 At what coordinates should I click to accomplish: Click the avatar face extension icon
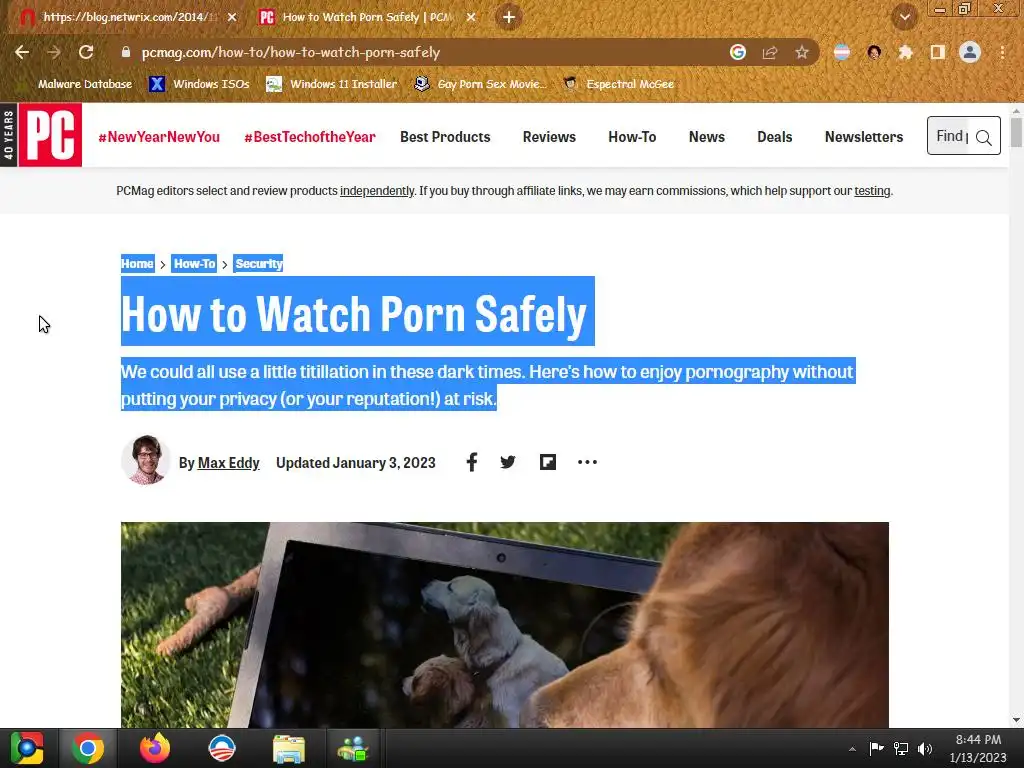click(874, 52)
